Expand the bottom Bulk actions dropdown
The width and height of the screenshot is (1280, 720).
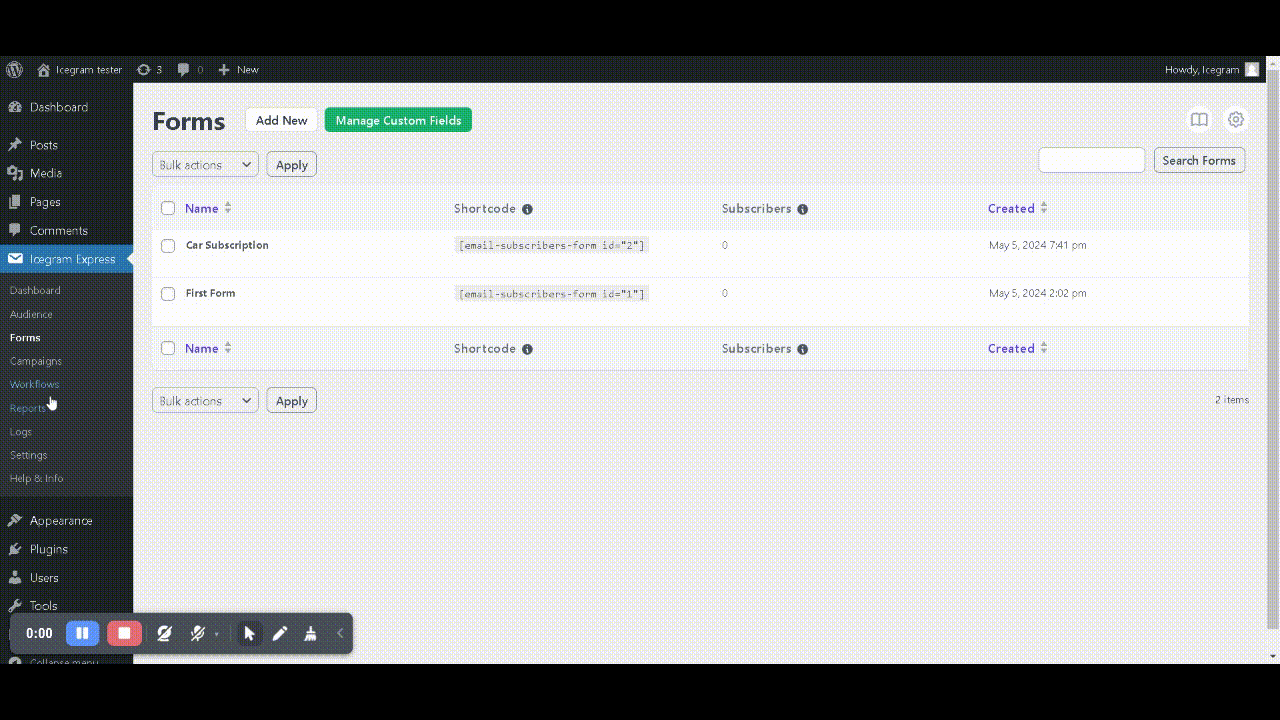coord(205,401)
